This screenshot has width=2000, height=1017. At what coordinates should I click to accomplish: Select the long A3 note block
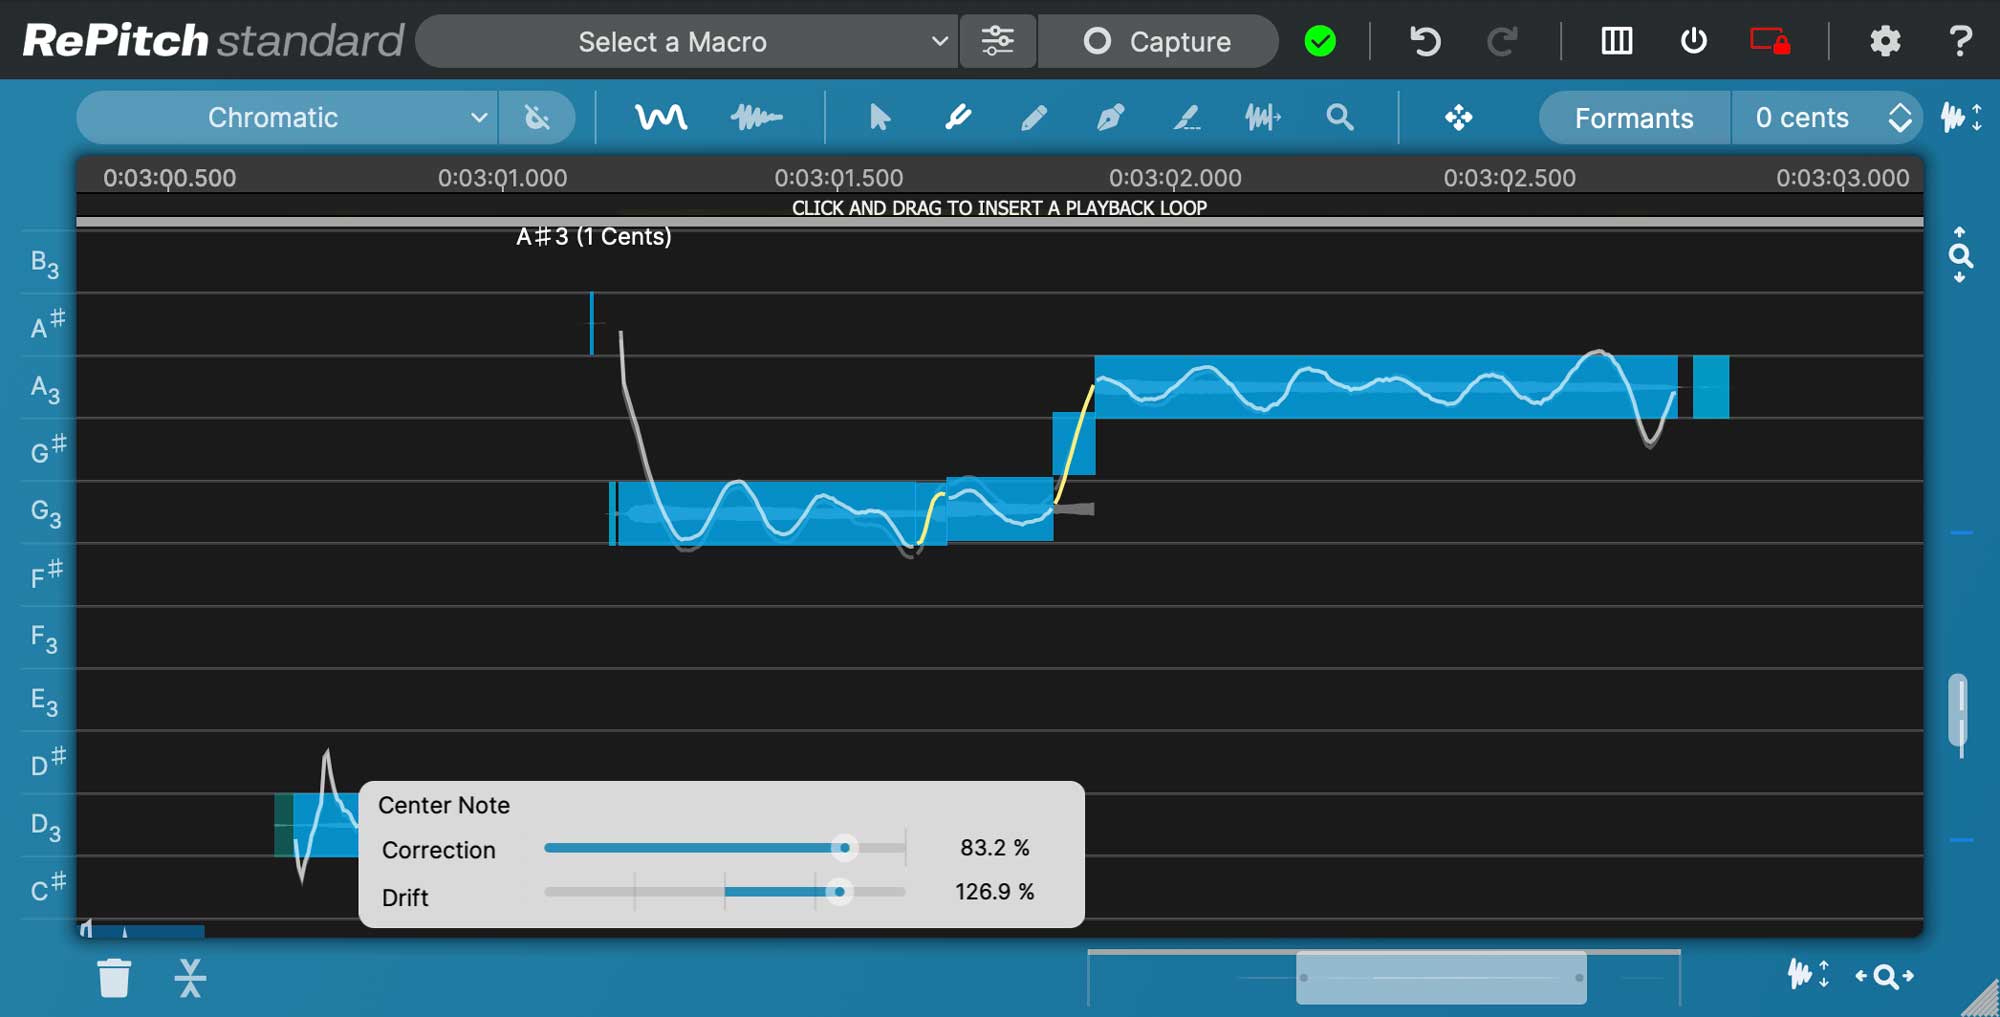1385,386
